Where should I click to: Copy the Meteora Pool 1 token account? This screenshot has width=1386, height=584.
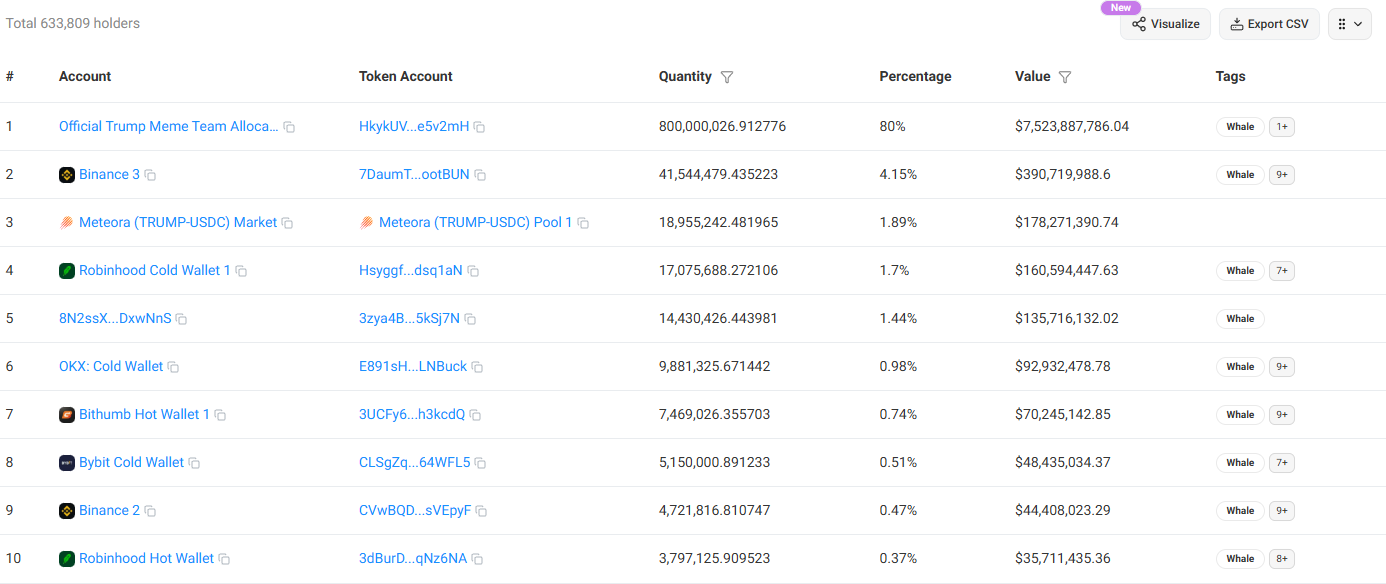pyautogui.click(x=583, y=223)
